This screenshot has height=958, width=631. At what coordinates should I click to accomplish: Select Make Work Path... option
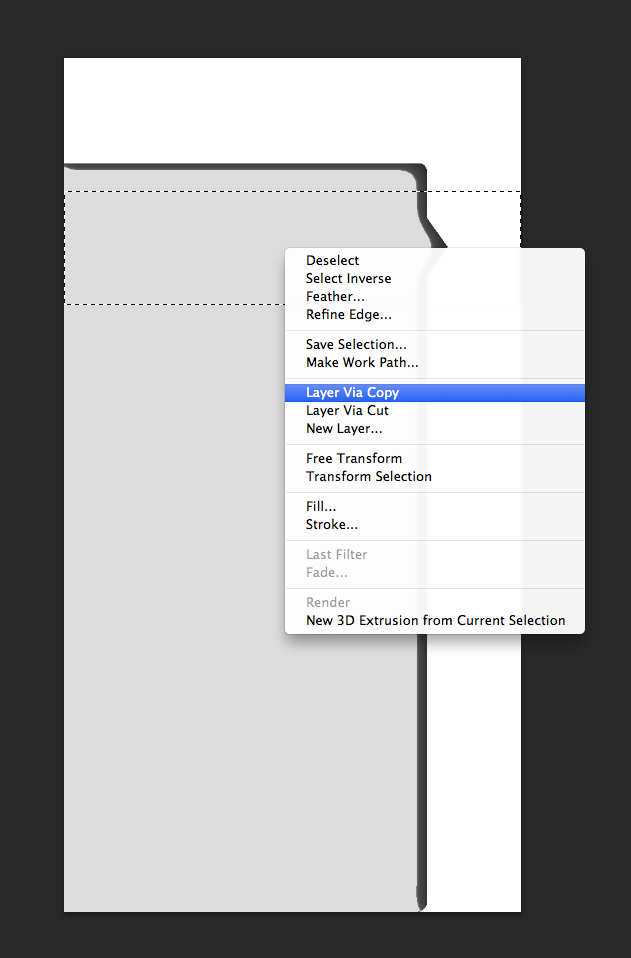[435, 362]
